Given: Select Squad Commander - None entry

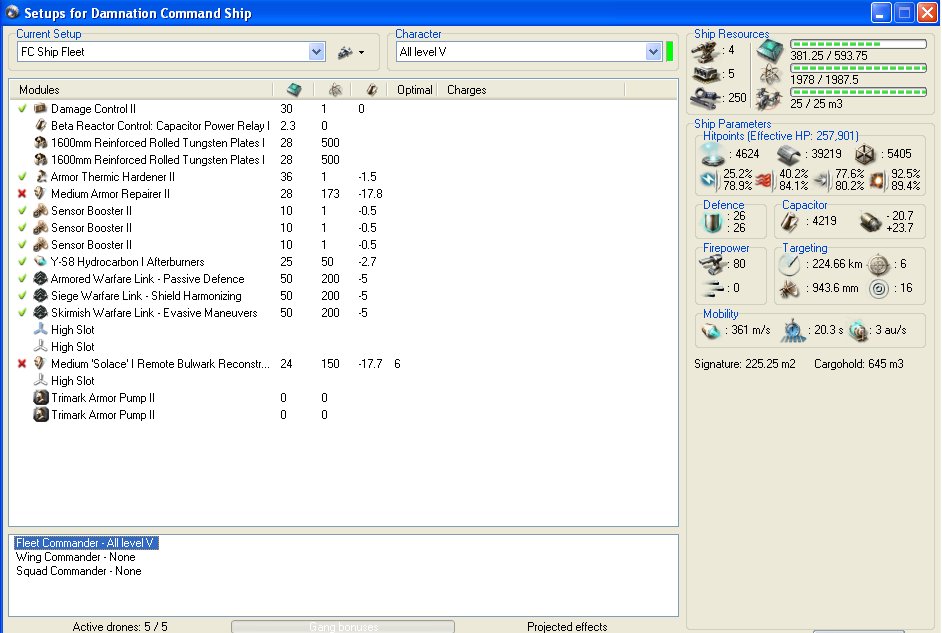Looking at the screenshot, I should [79, 571].
